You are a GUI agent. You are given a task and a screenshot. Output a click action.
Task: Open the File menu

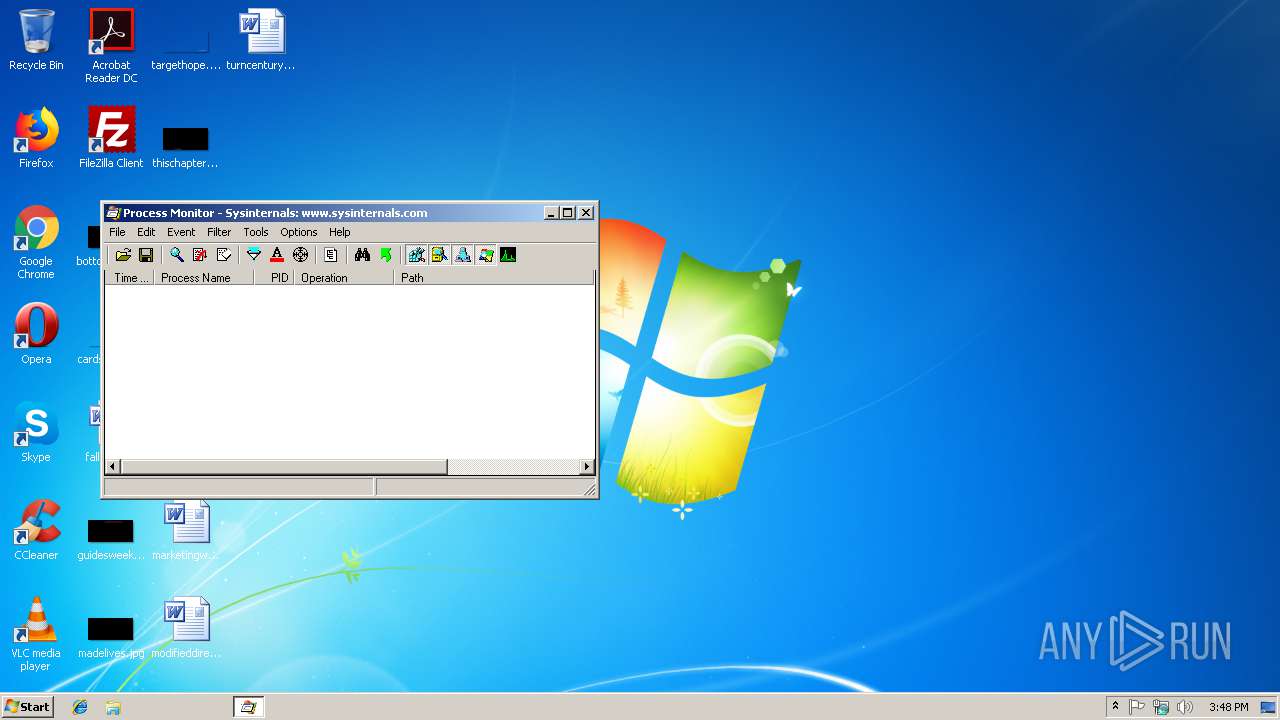[117, 232]
